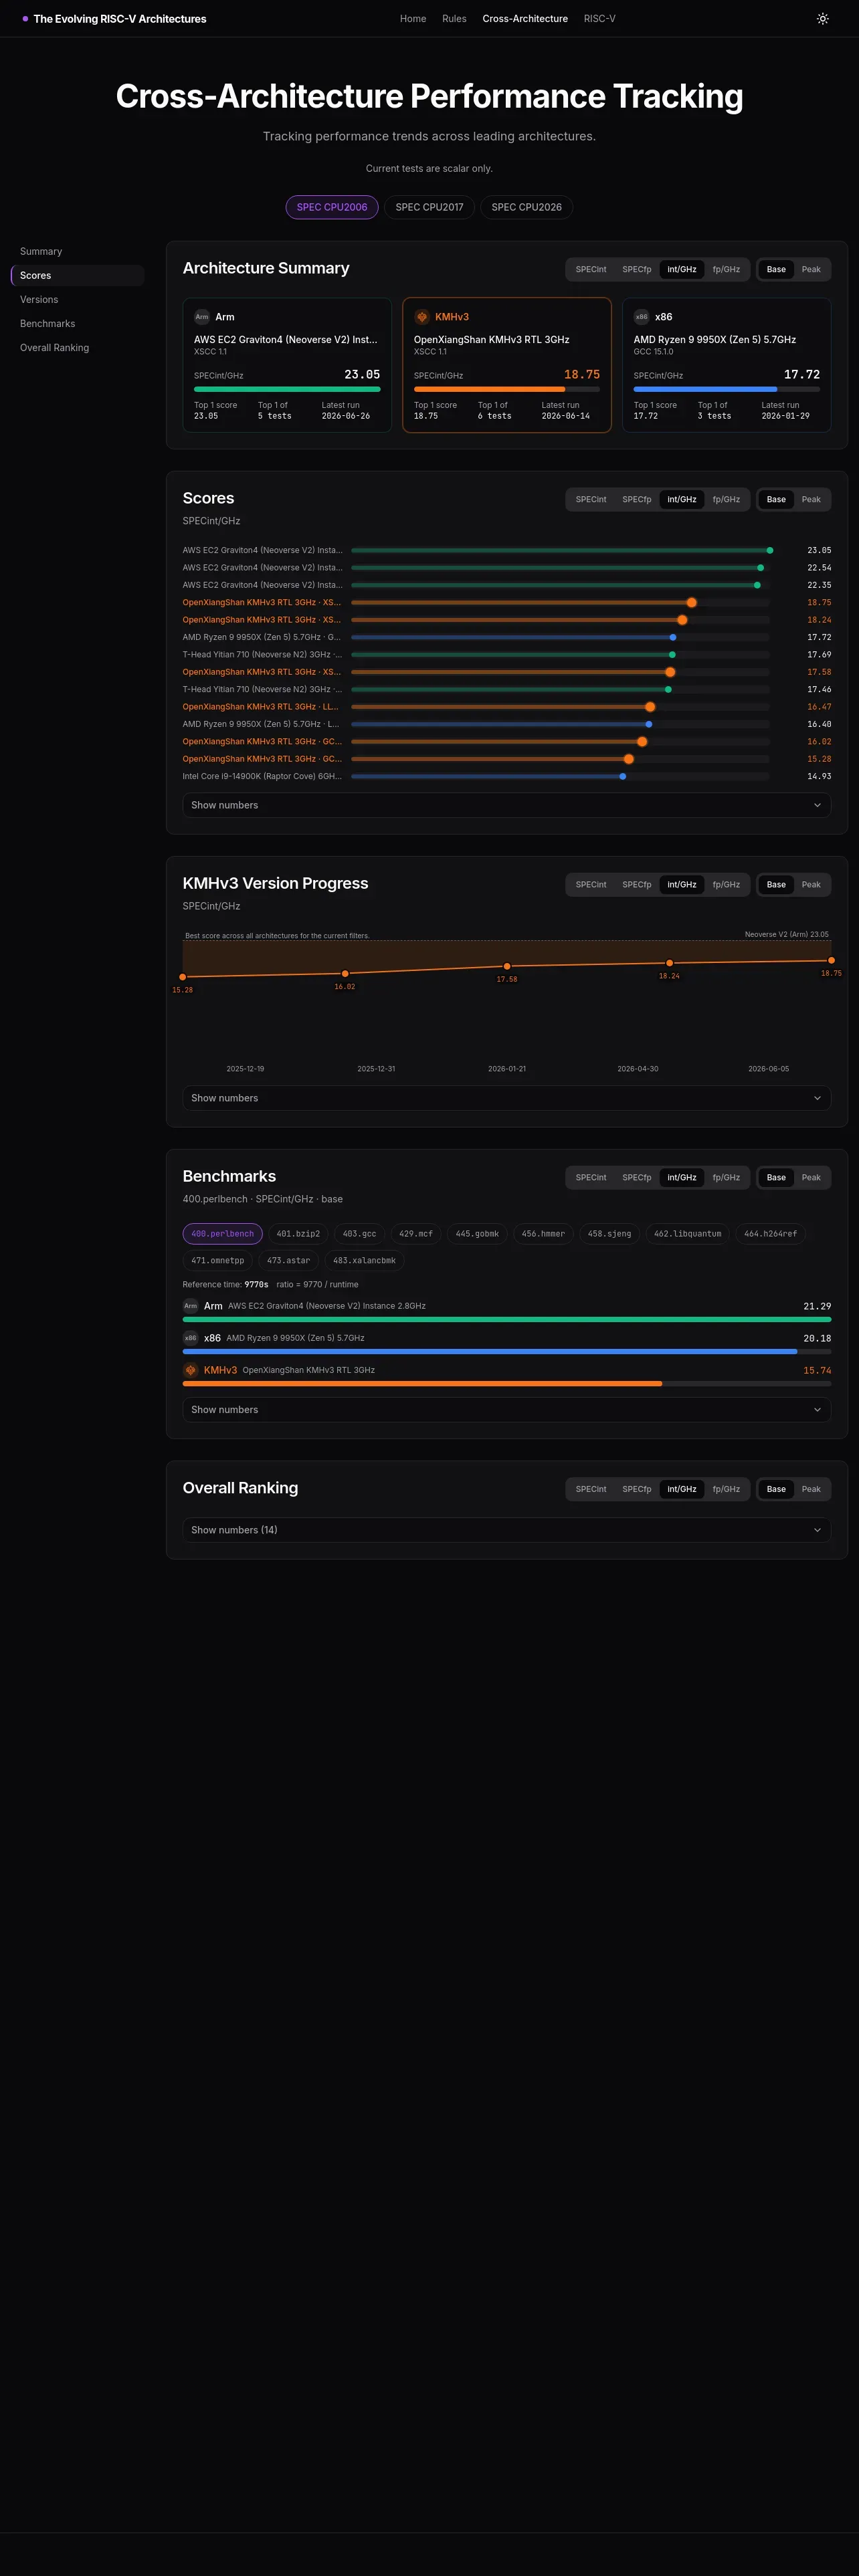Jump to Scores in the sidebar

[77, 276]
